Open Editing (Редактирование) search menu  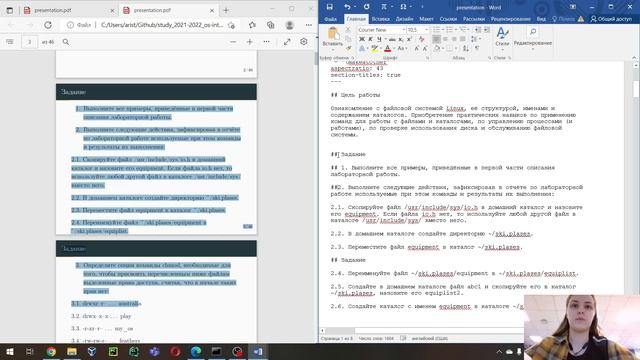click(x=533, y=38)
